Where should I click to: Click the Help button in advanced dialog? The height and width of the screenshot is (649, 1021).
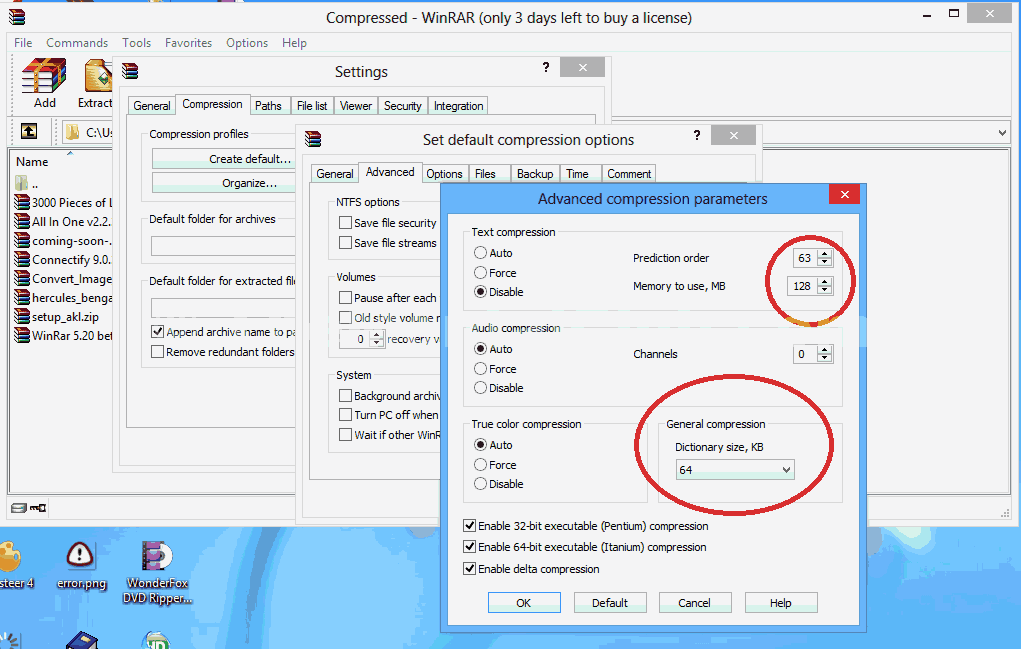click(781, 603)
